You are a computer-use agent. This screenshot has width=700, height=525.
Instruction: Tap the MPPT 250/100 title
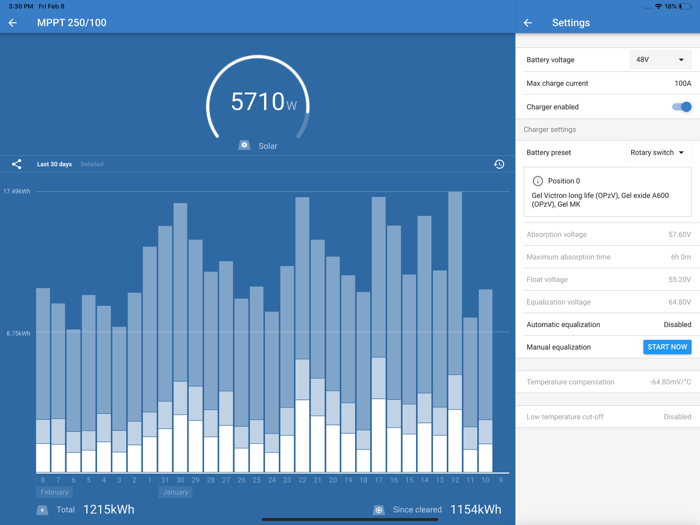(72, 23)
